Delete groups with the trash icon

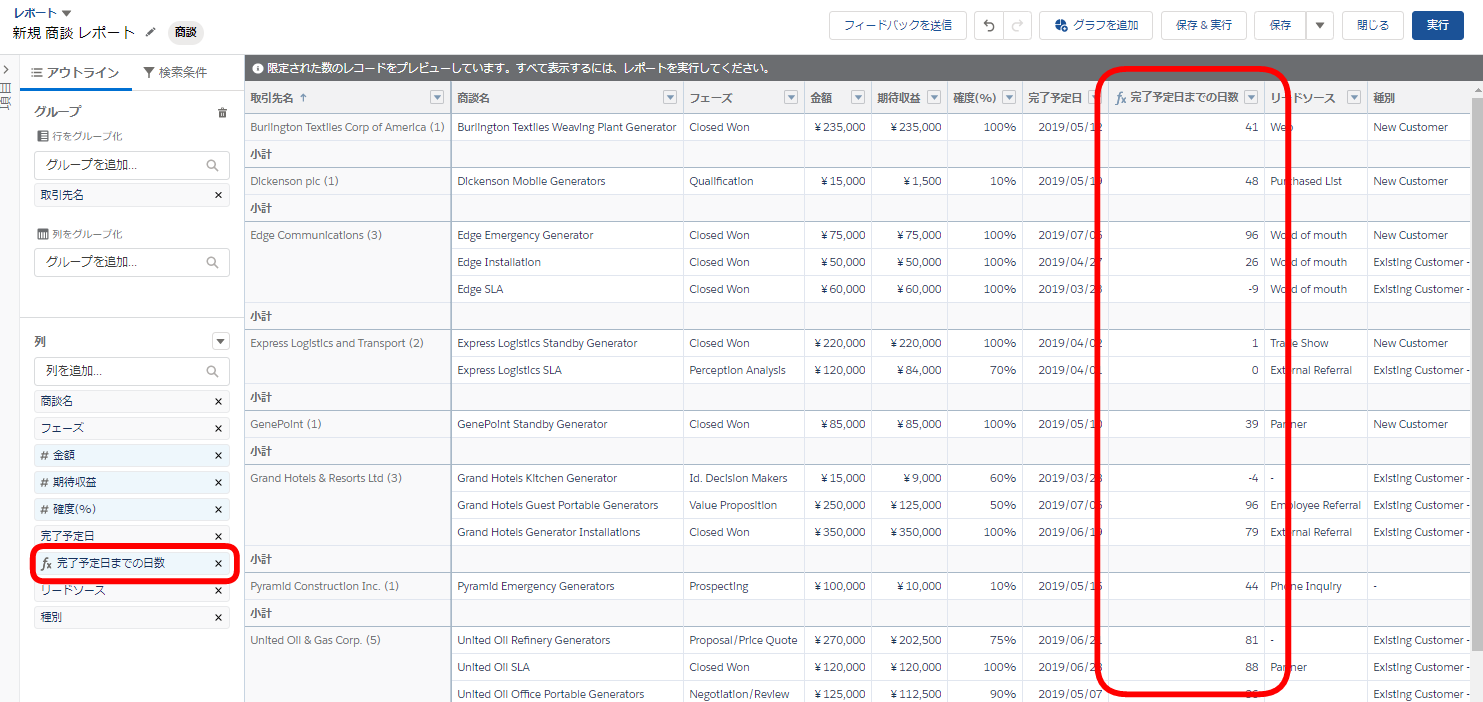pos(222,112)
